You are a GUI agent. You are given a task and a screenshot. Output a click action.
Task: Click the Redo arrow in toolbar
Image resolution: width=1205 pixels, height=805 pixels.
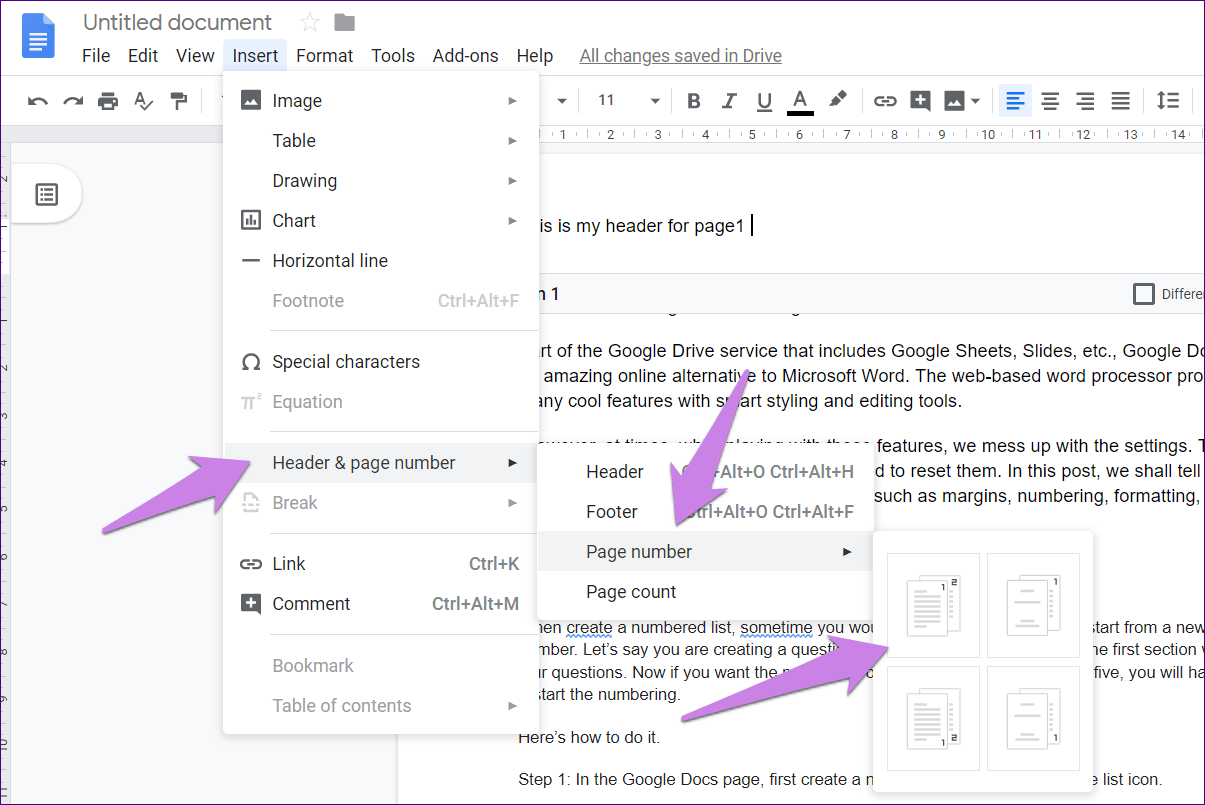pos(73,100)
